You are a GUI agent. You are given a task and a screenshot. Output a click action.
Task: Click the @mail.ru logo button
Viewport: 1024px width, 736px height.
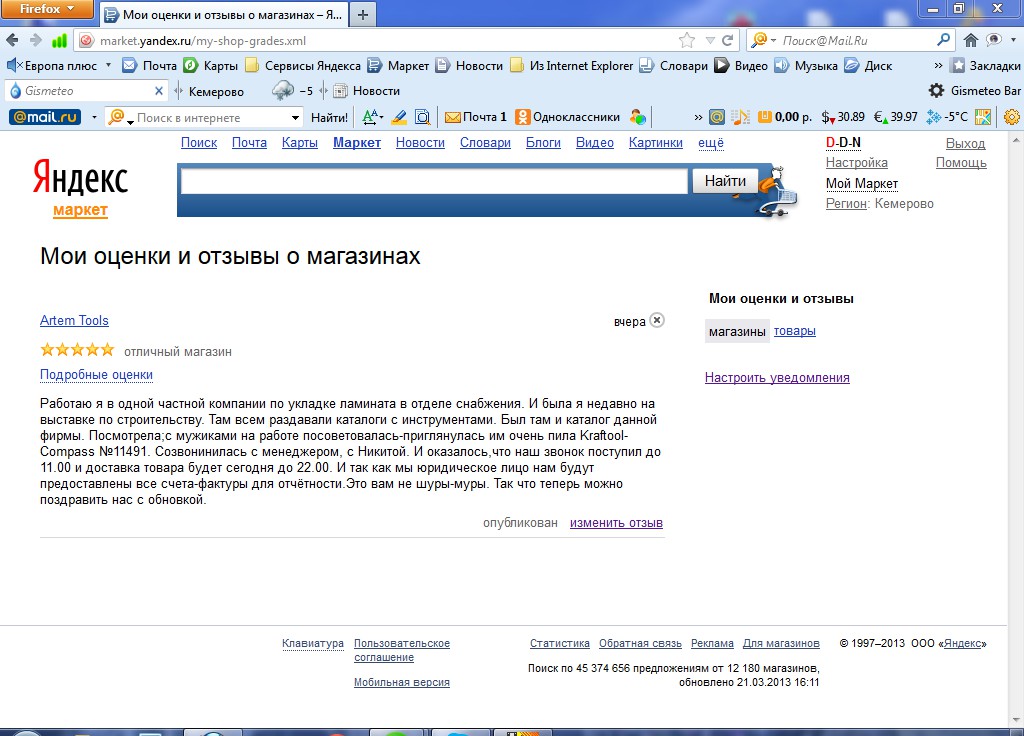[44, 117]
